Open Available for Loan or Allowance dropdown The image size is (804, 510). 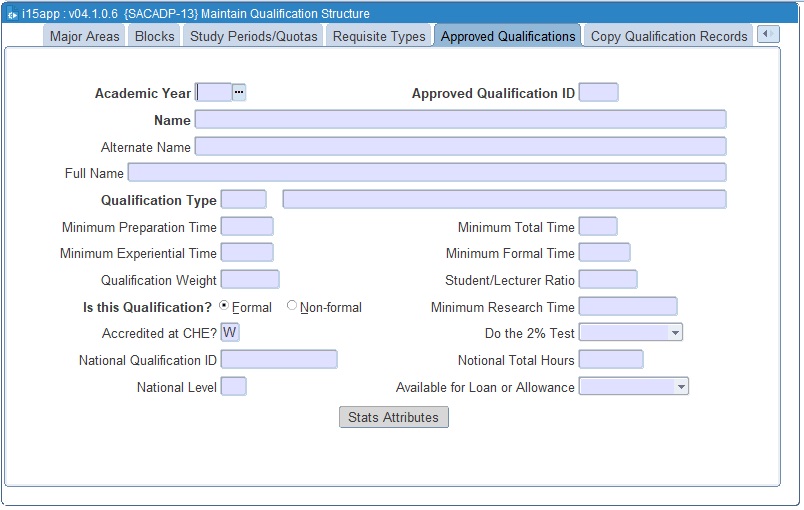tap(681, 386)
